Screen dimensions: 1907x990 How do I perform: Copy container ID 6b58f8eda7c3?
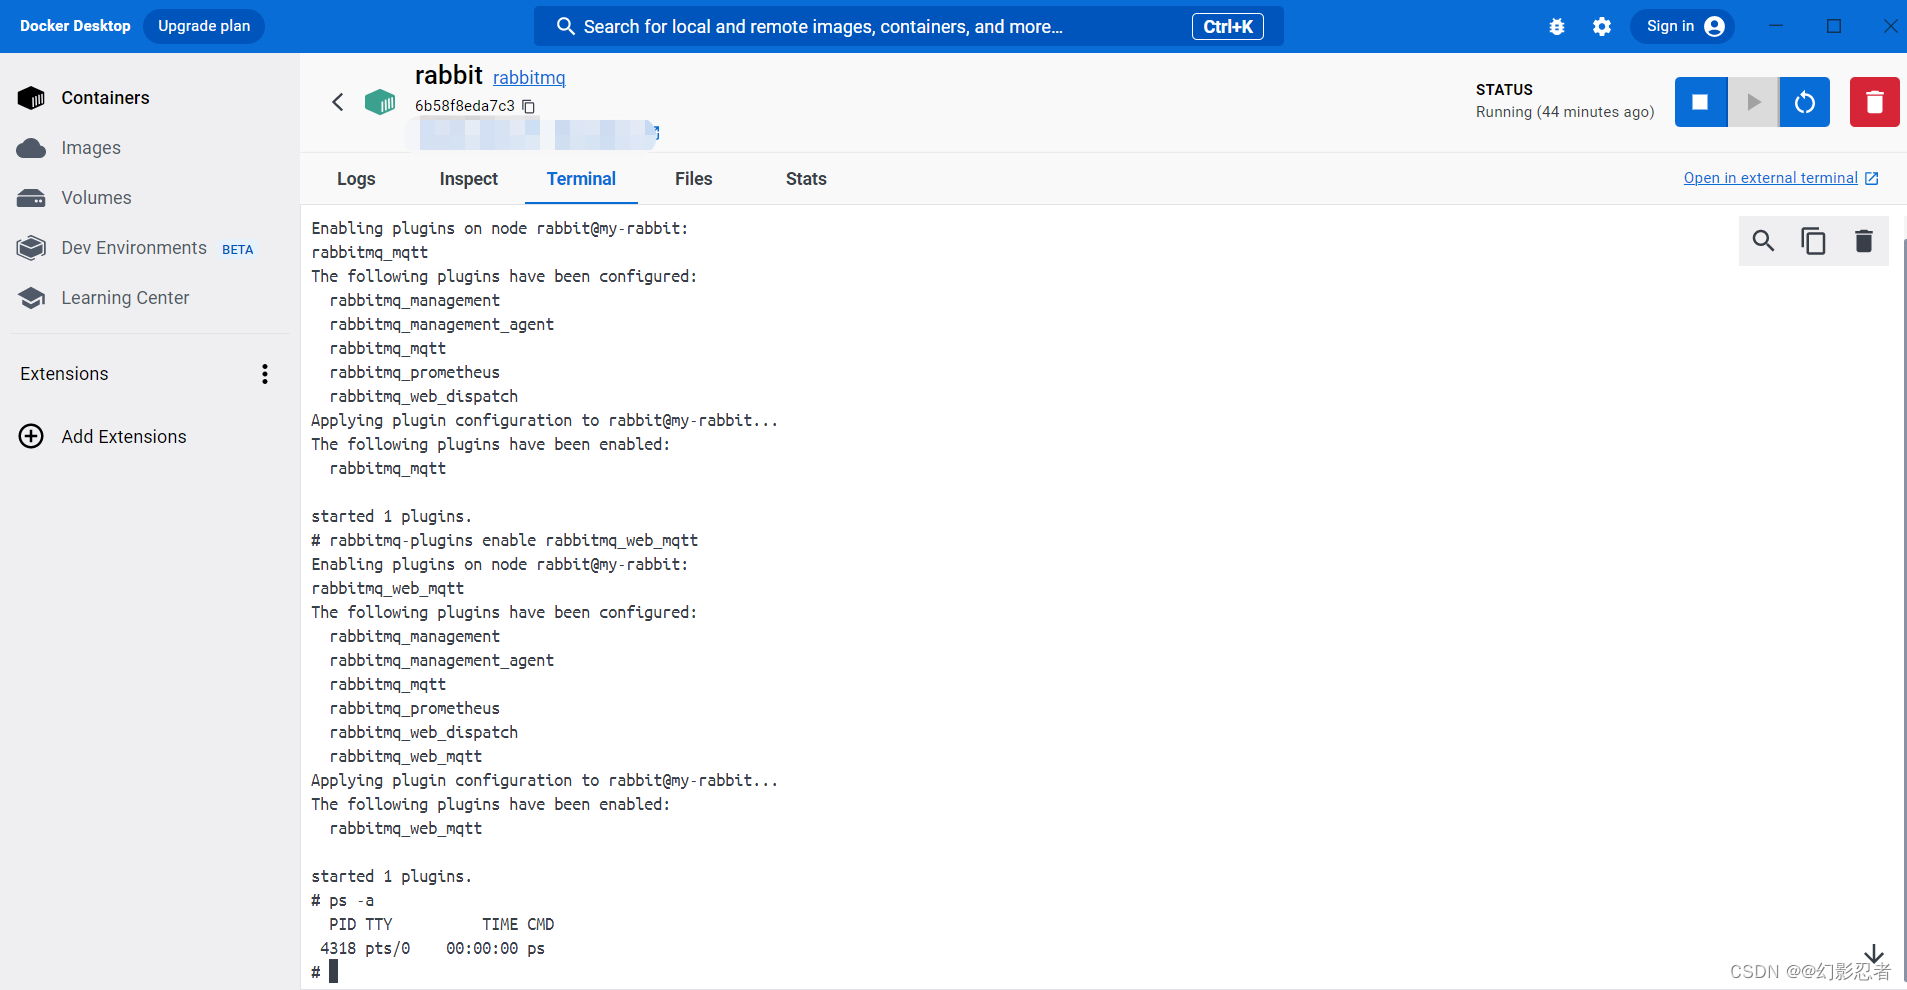click(529, 106)
